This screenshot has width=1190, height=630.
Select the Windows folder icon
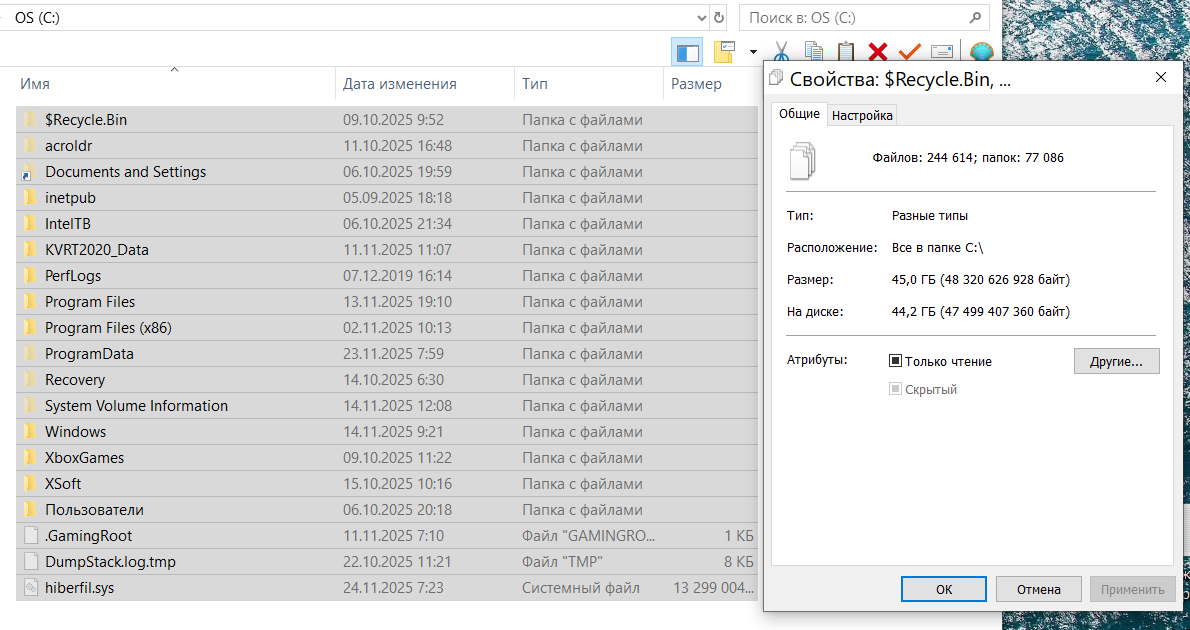pyautogui.click(x=30, y=431)
